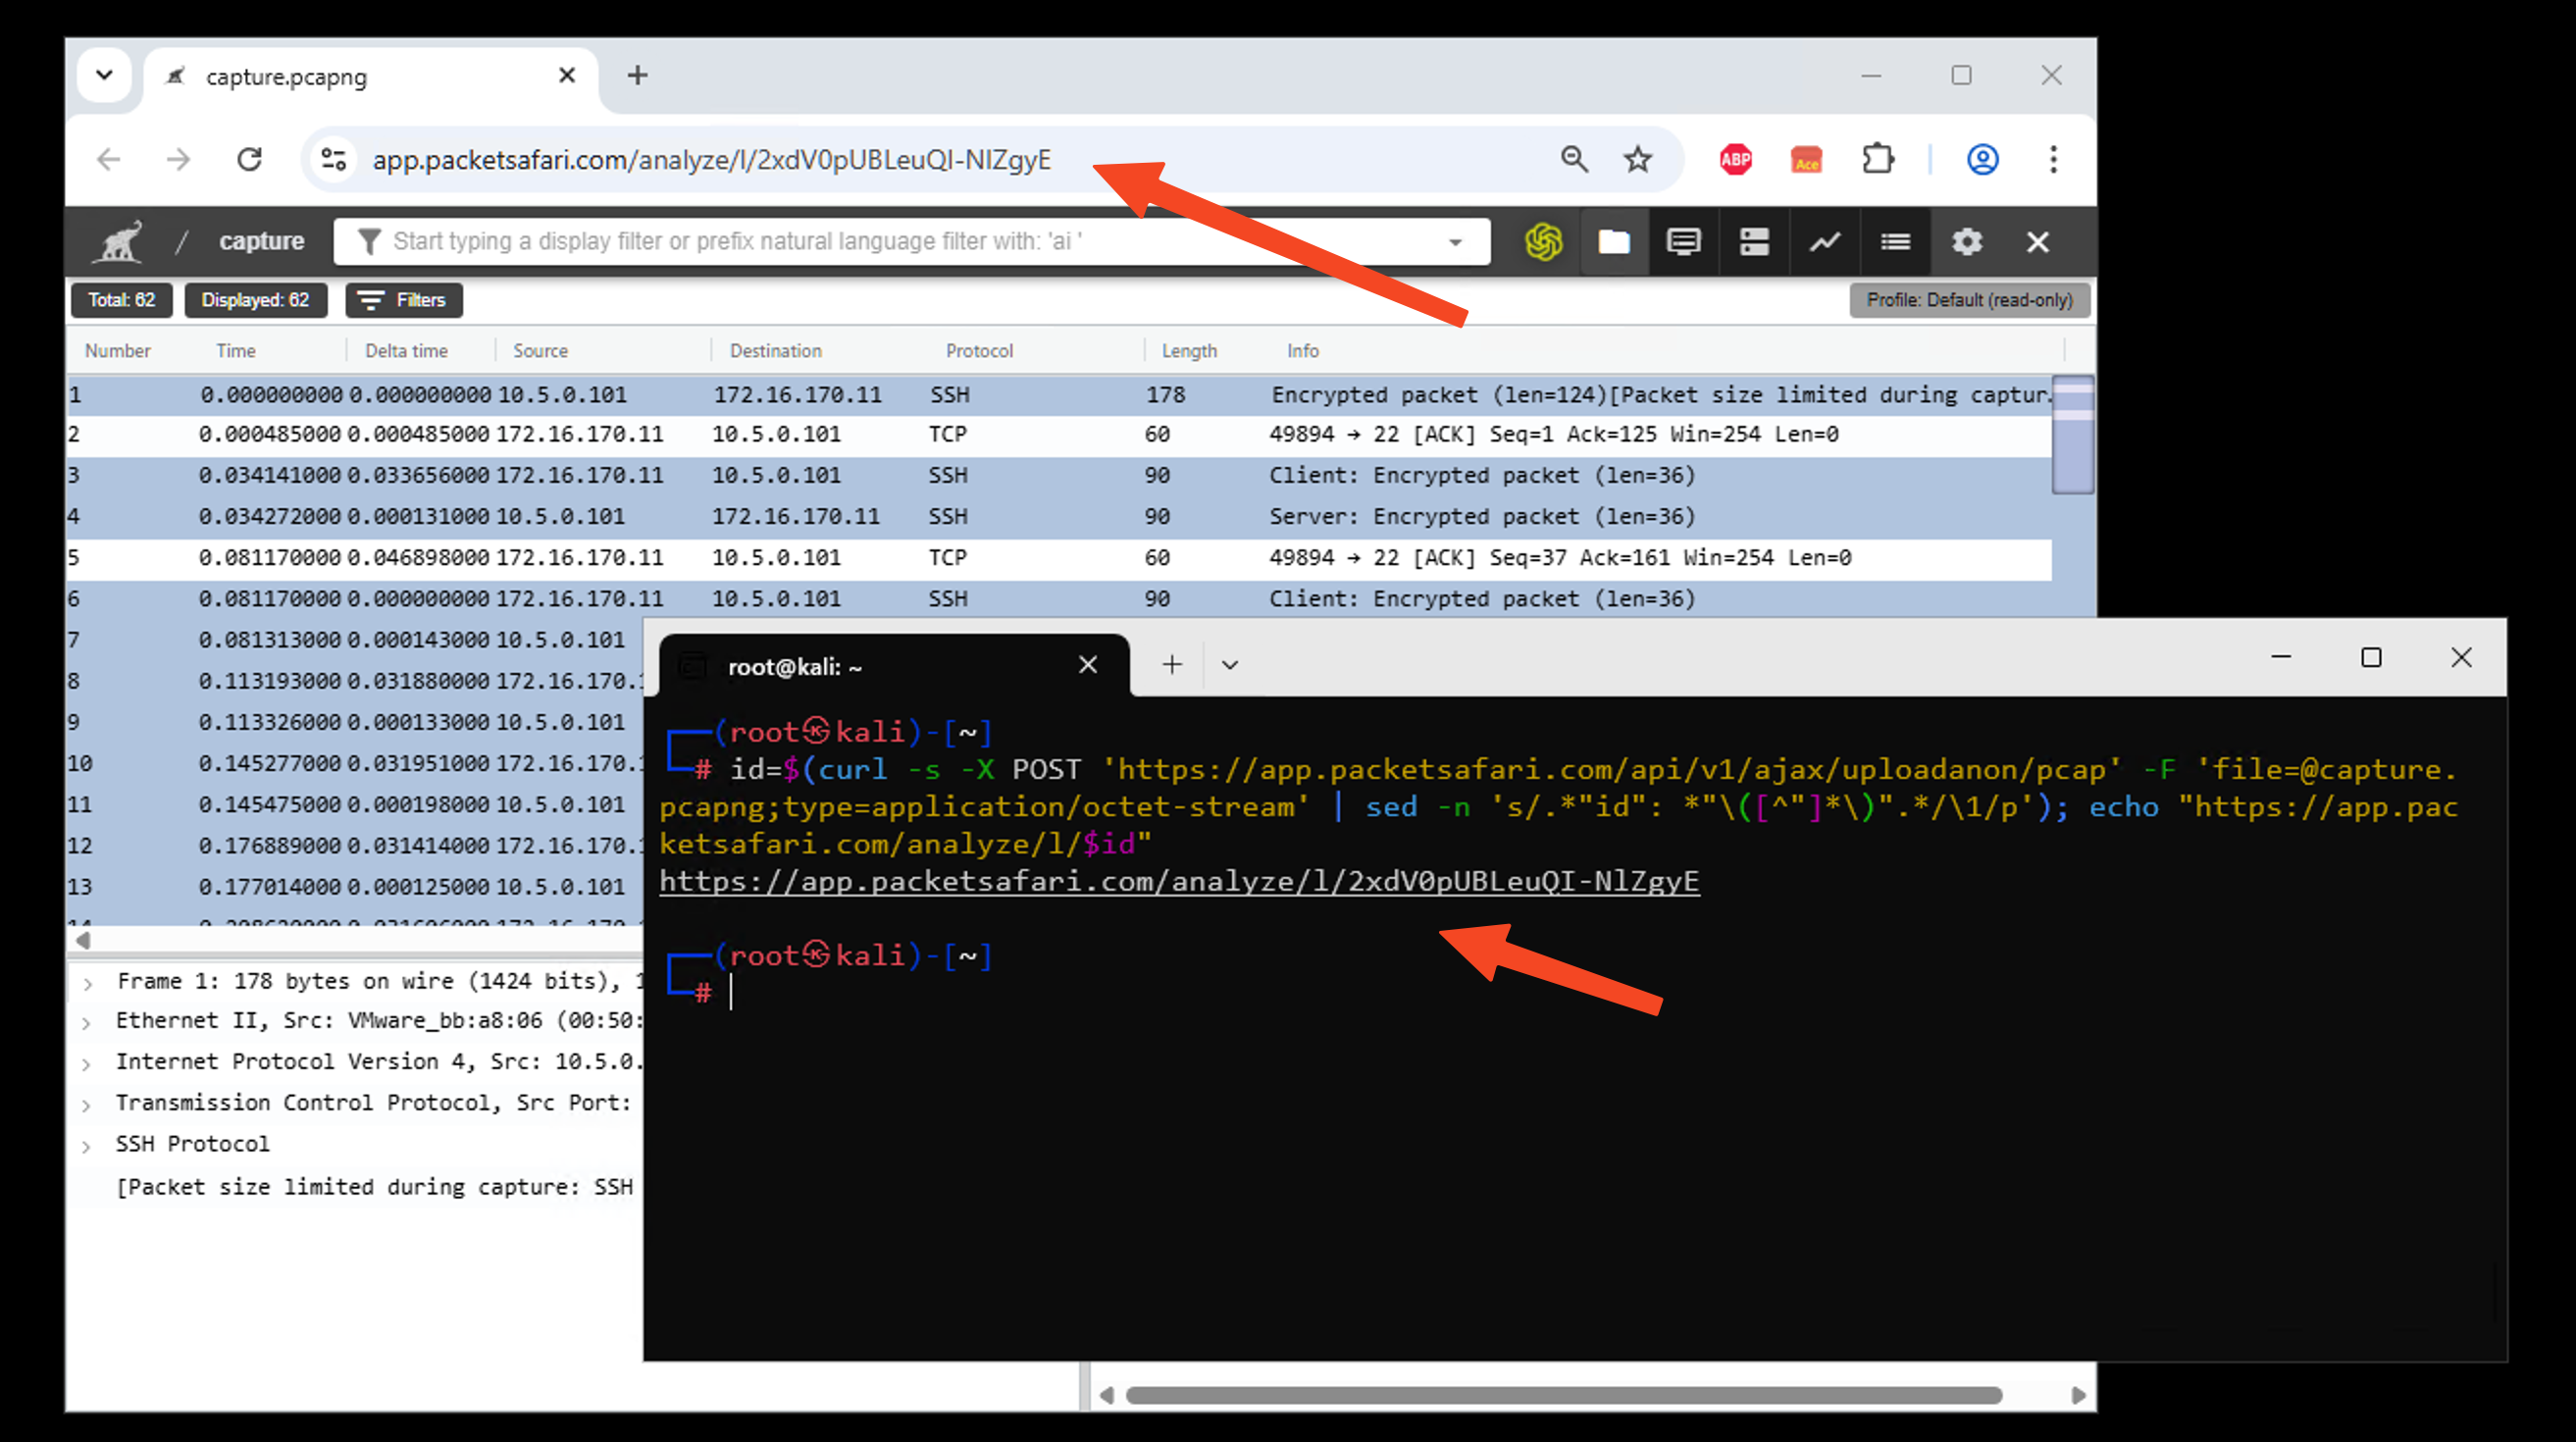This screenshot has height=1442, width=2576.
Task: Select the capture.pcapng browser tab
Action: [371, 76]
